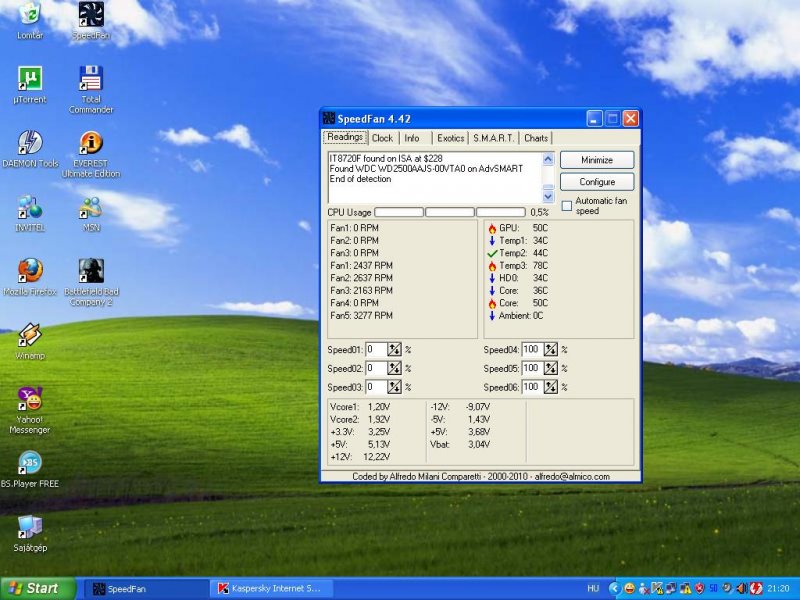Screen dimensions: 800x600
Task: Click the Speed01 value field
Action: (377, 349)
